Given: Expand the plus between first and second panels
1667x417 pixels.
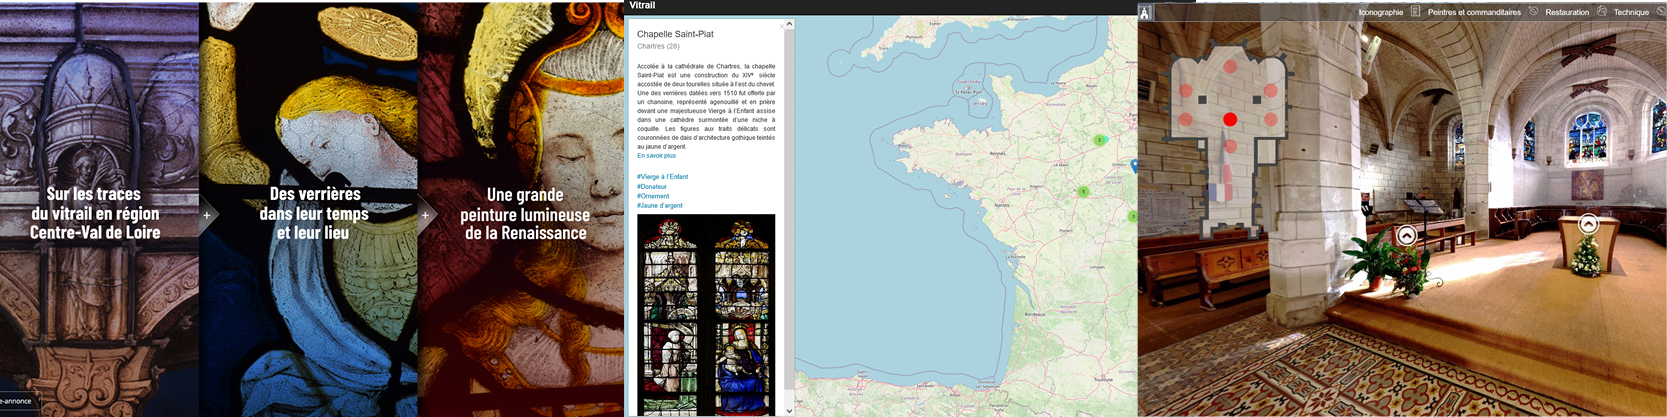Looking at the screenshot, I should [x=207, y=214].
